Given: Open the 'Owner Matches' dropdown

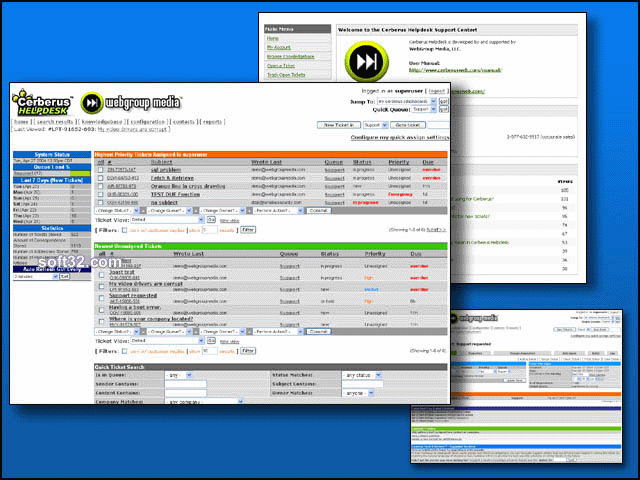Looking at the screenshot, I should click(358, 393).
